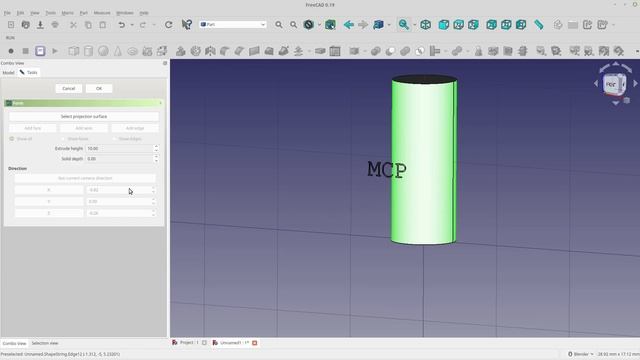Click Fit Selection magnifier icon

coord(293,25)
